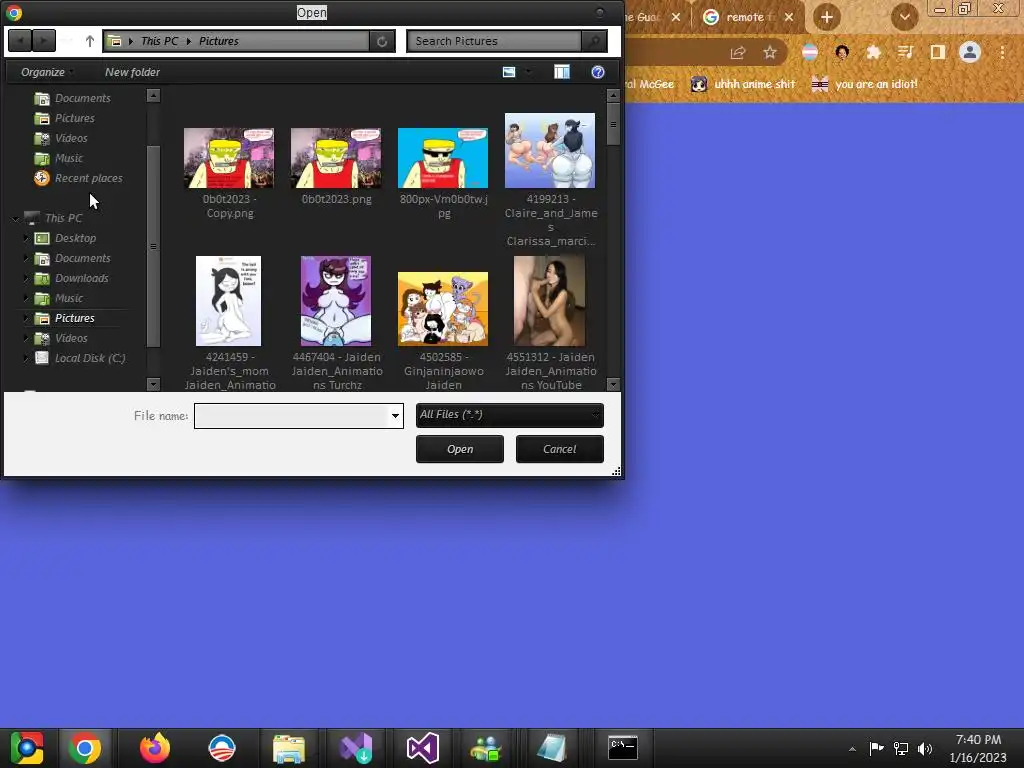Click the 'This PC' breadcrumb segment
The width and height of the screenshot is (1024, 768).
[x=159, y=41]
